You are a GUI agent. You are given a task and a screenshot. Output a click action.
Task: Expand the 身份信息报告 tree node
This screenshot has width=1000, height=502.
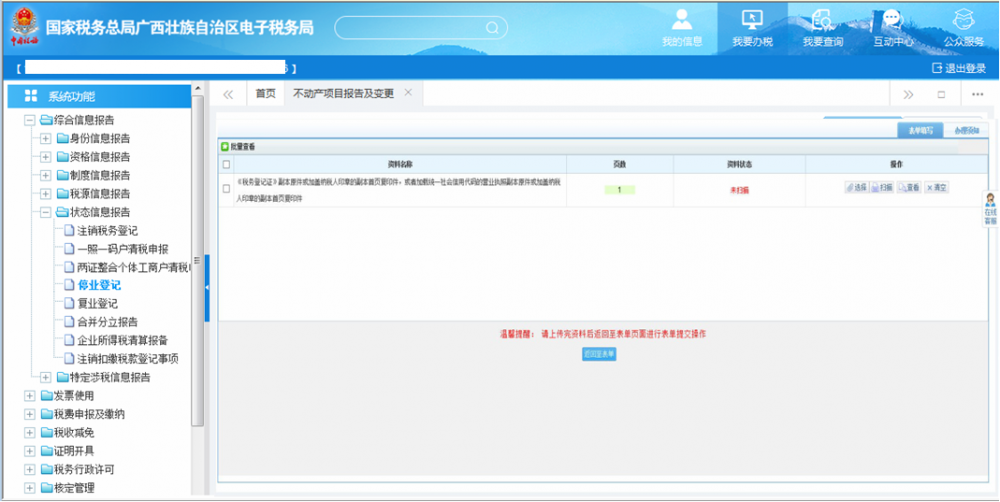pyautogui.click(x=46, y=138)
